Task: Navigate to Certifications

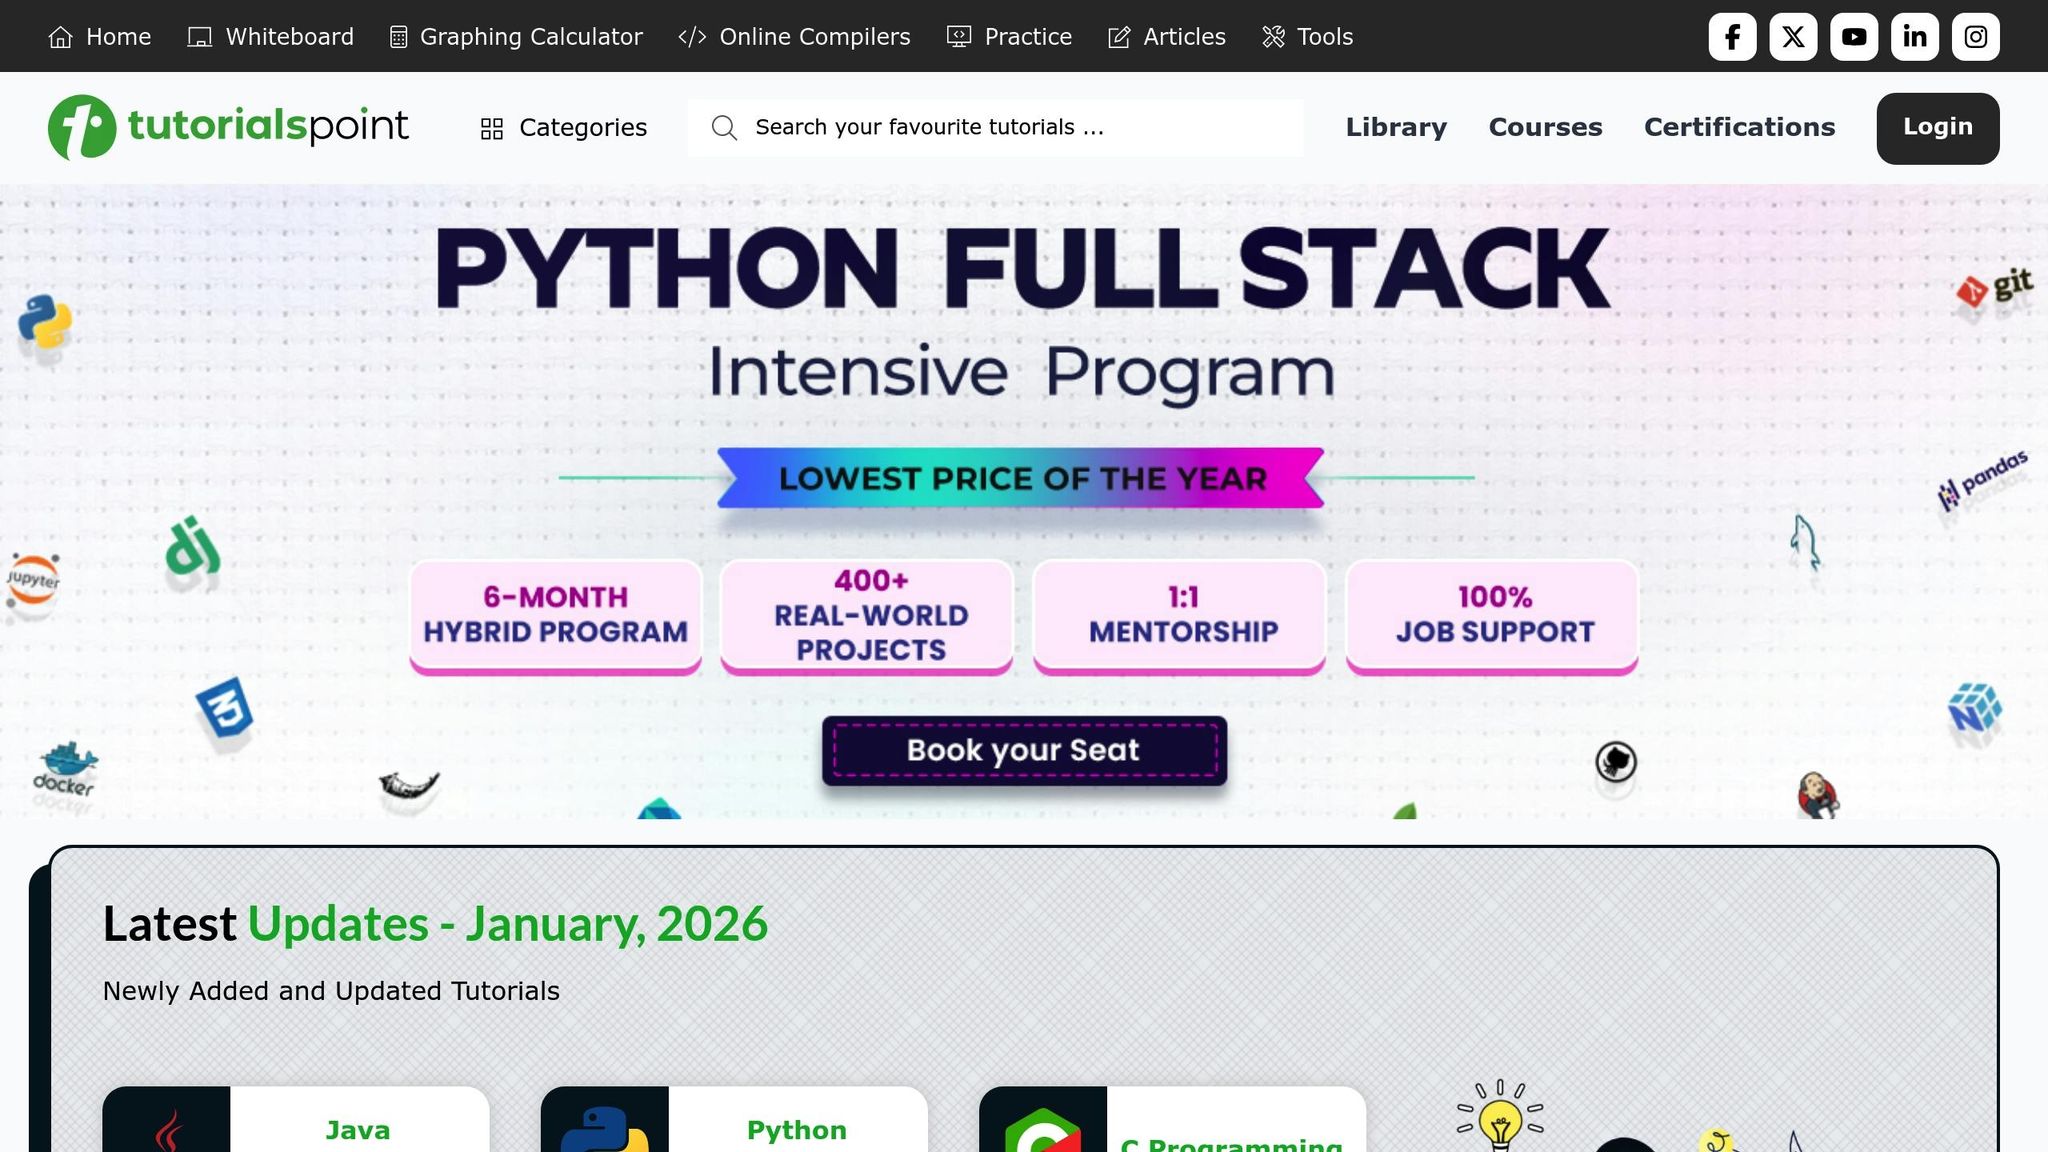Action: point(1739,127)
